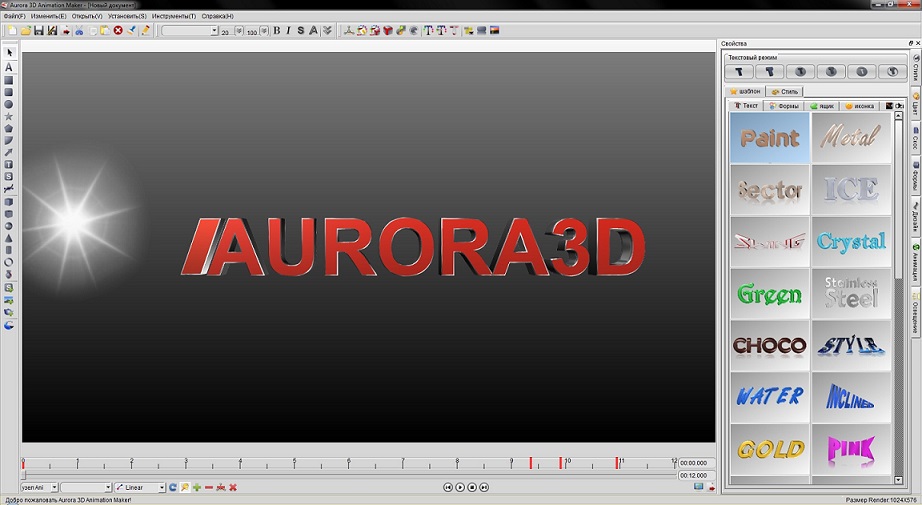
Task: Delete object with red circle X icon
Action: [118, 31]
